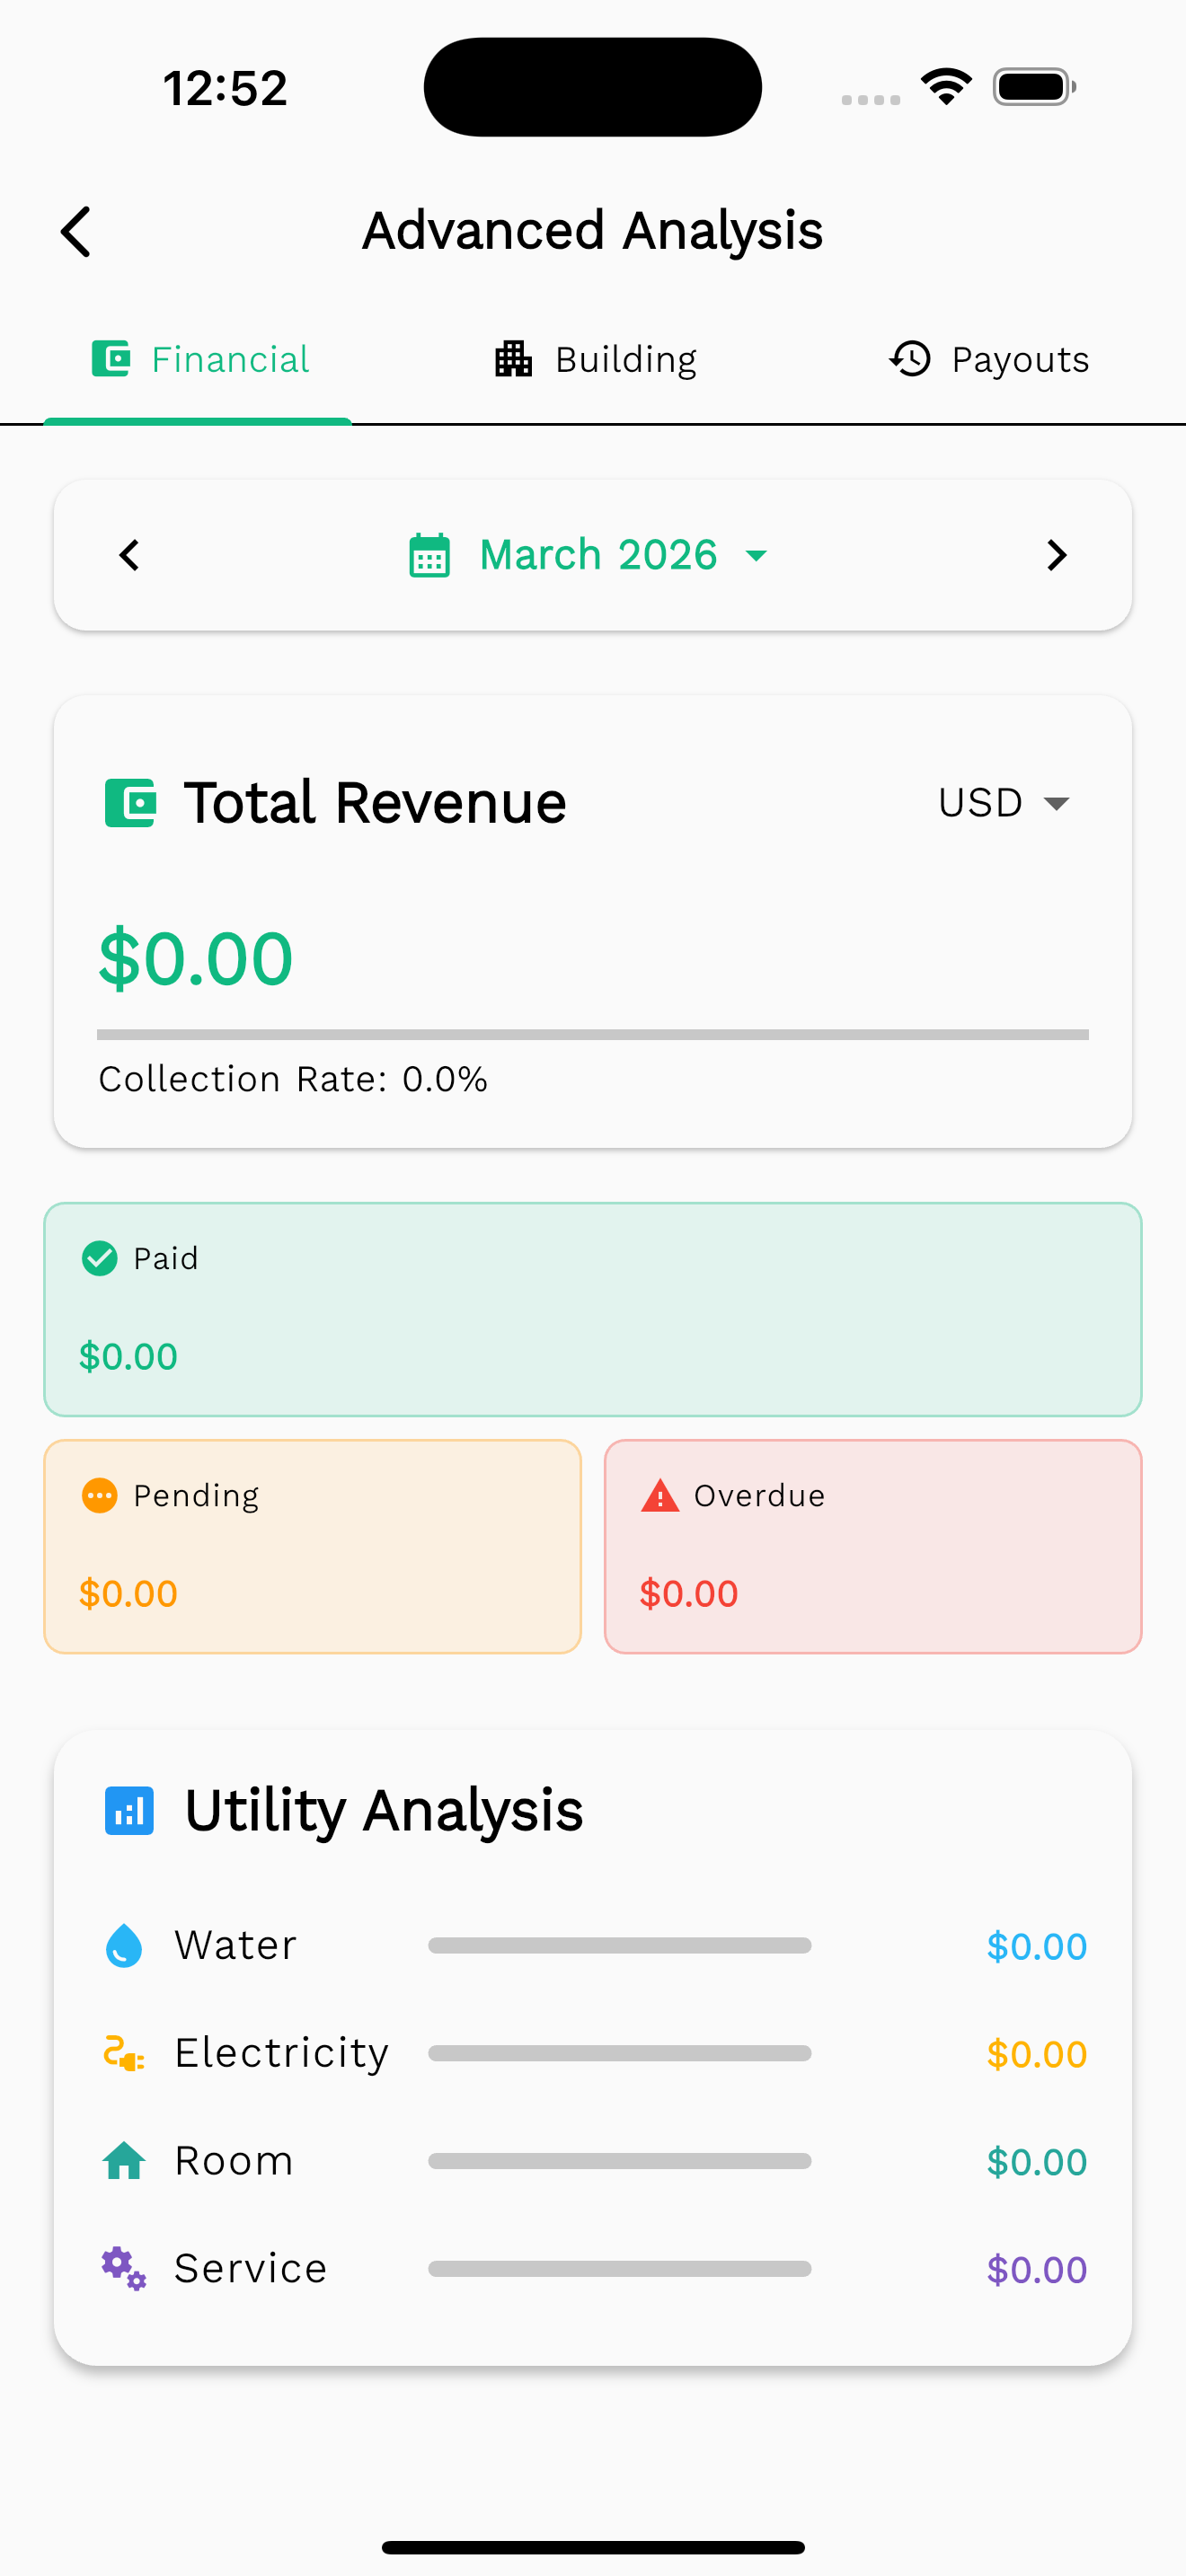Viewport: 1186px width, 2576px height.
Task: Tap the Overdue warning triangle icon
Action: pos(660,1496)
